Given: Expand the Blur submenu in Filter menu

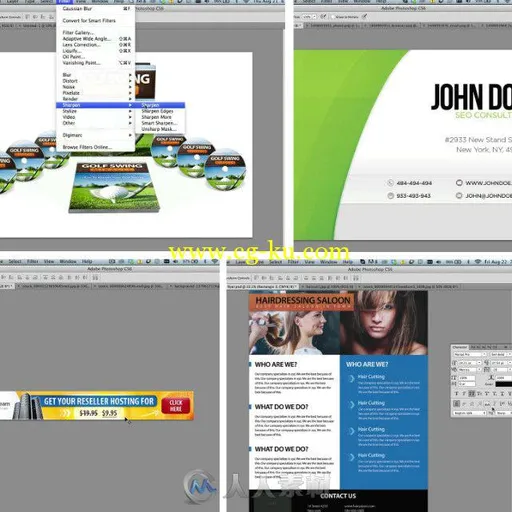Looking at the screenshot, I should pyautogui.click(x=97, y=75).
